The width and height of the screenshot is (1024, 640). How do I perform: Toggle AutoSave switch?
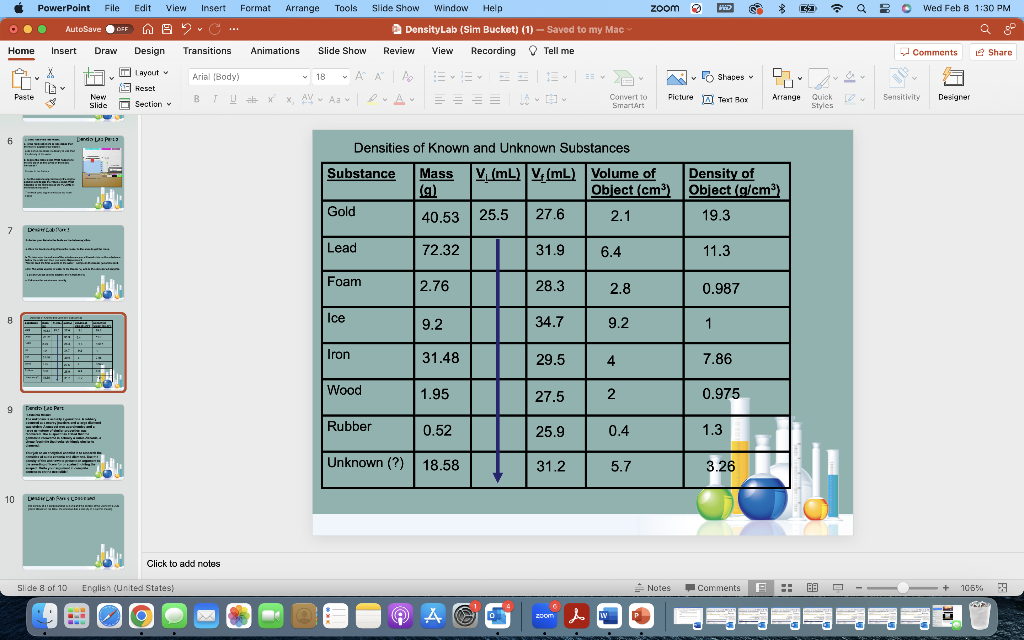(119, 29)
